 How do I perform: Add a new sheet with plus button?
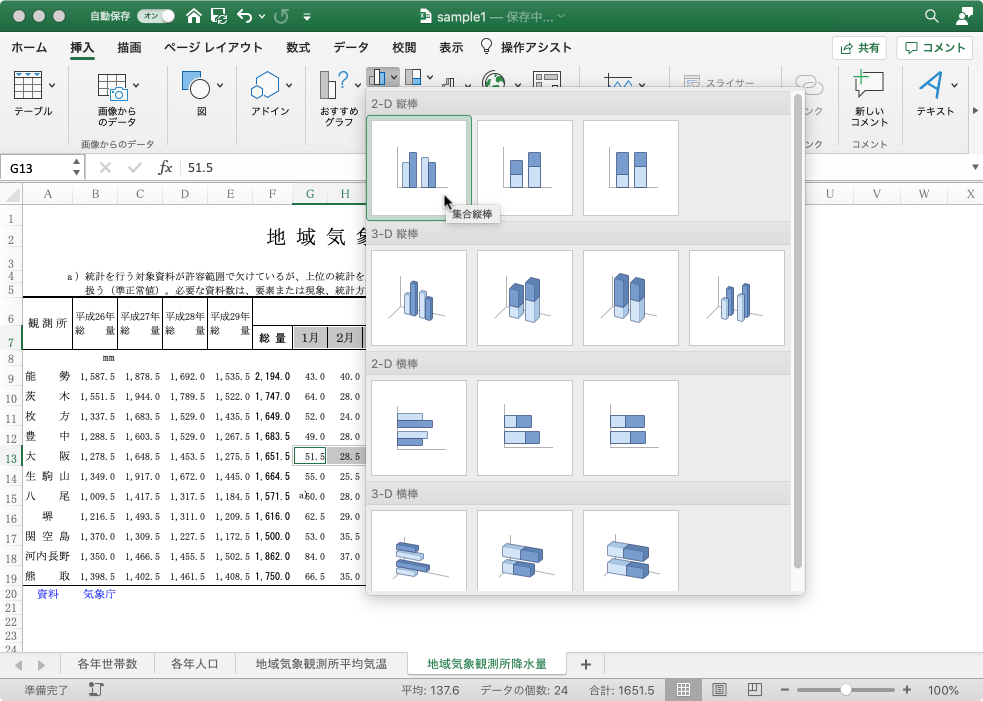(x=586, y=665)
